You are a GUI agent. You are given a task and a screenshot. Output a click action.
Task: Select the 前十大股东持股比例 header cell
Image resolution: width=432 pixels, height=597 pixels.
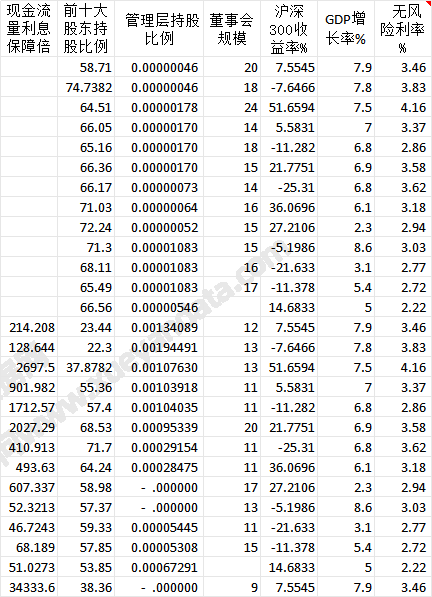[86, 29]
